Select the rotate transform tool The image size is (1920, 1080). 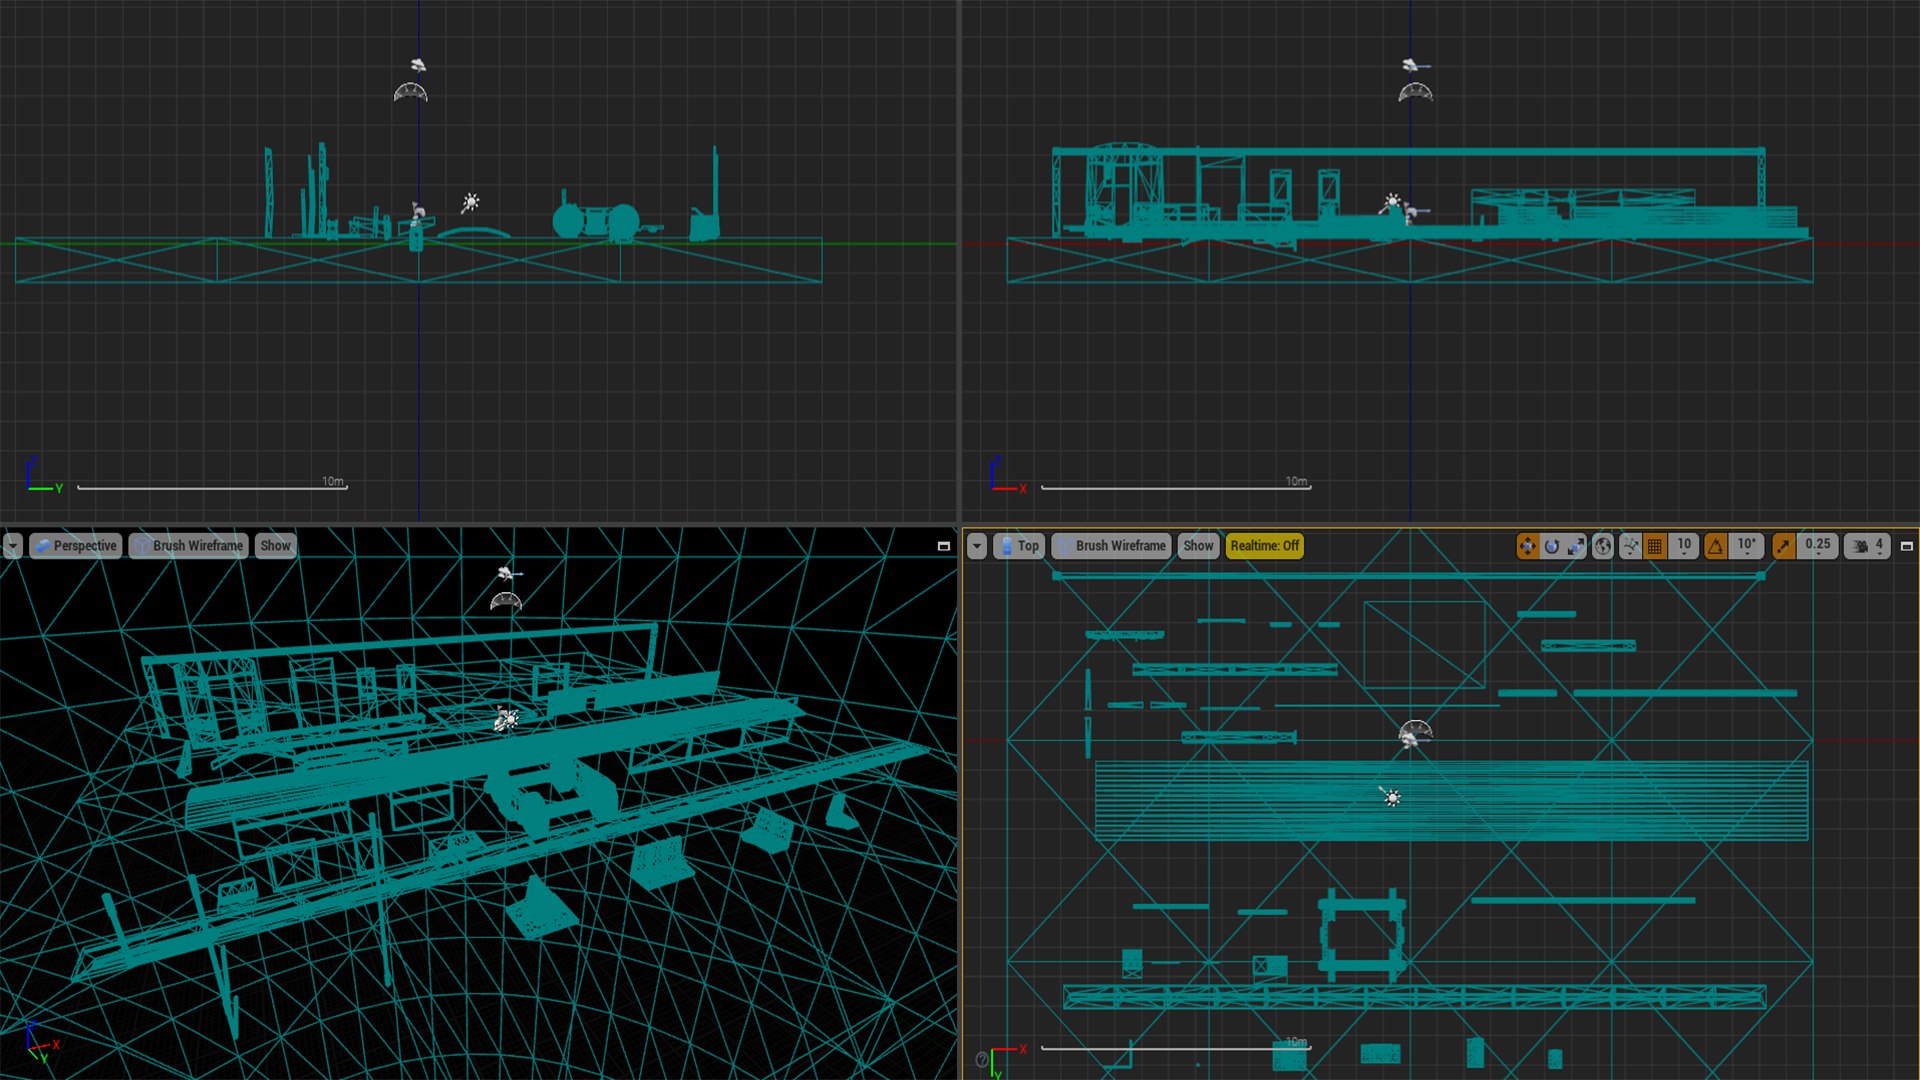click(1552, 546)
